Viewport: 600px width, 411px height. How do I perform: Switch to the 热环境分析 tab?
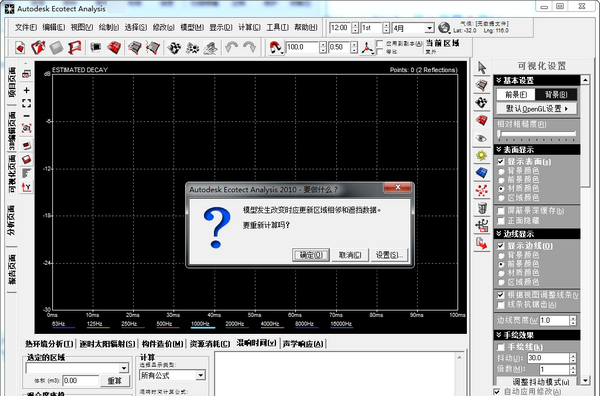pyautogui.click(x=49, y=344)
